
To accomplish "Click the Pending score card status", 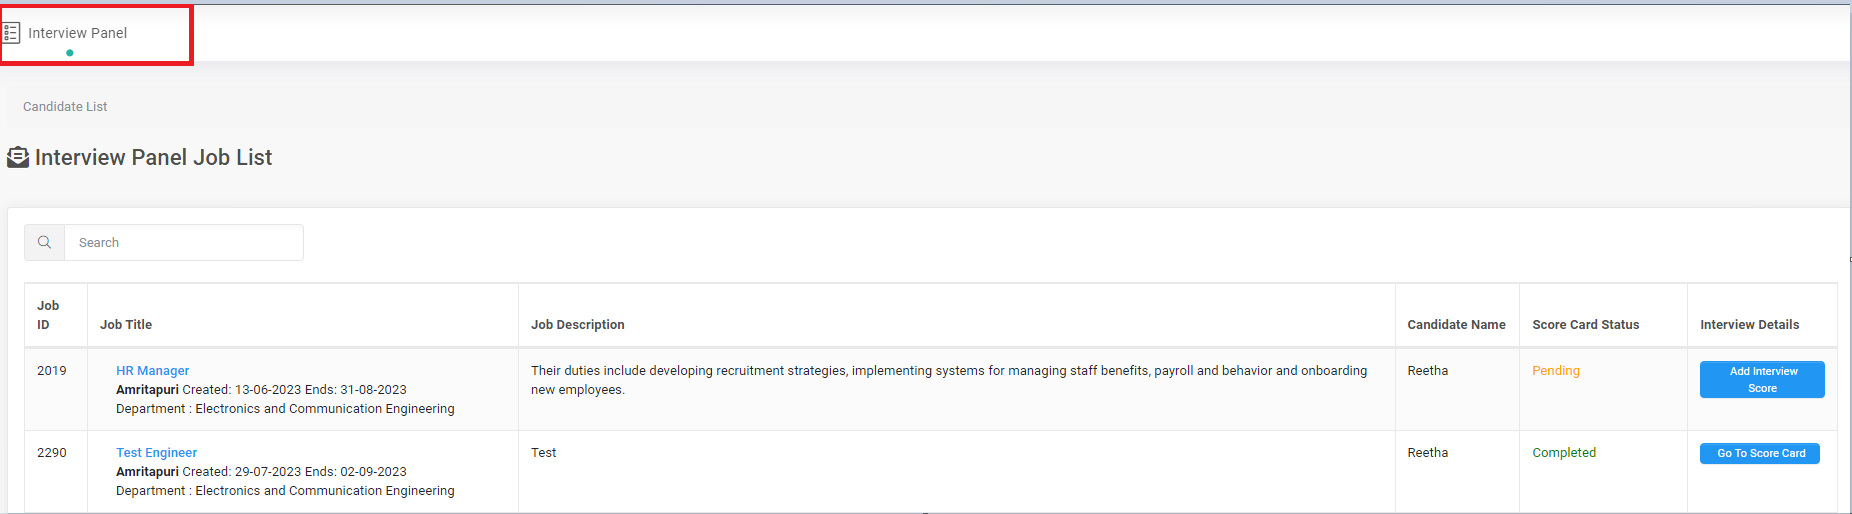I will click(x=1556, y=371).
